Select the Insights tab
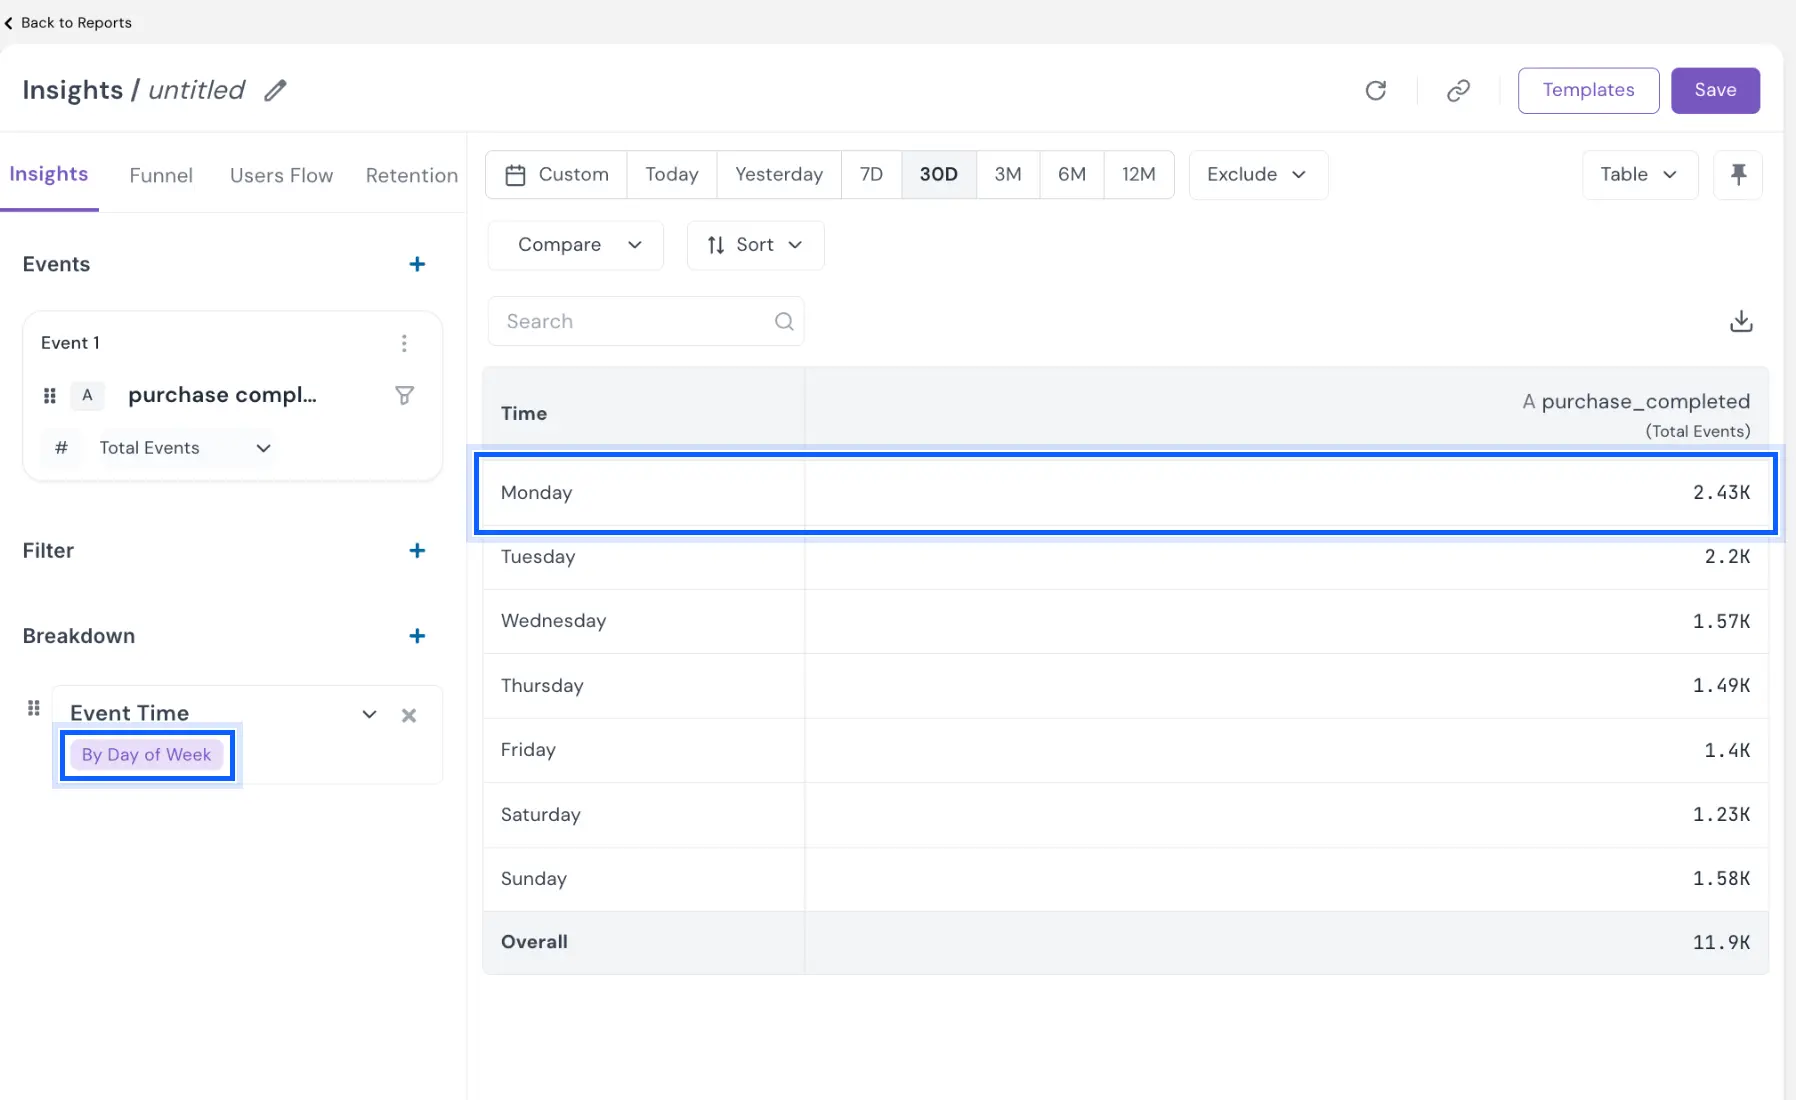1796x1100 pixels. point(49,174)
